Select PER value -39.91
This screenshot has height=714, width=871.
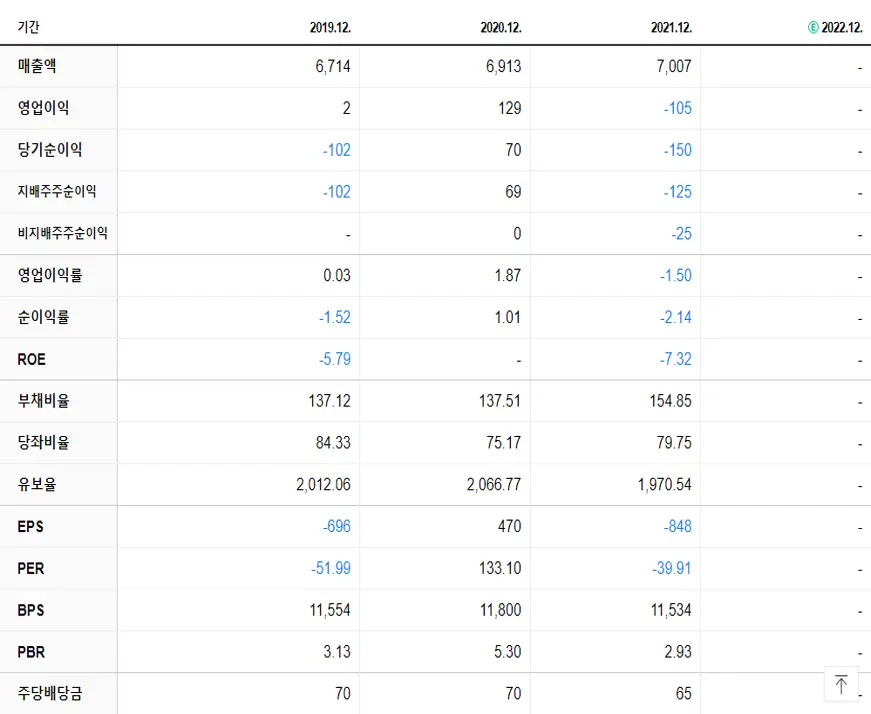(x=672, y=568)
